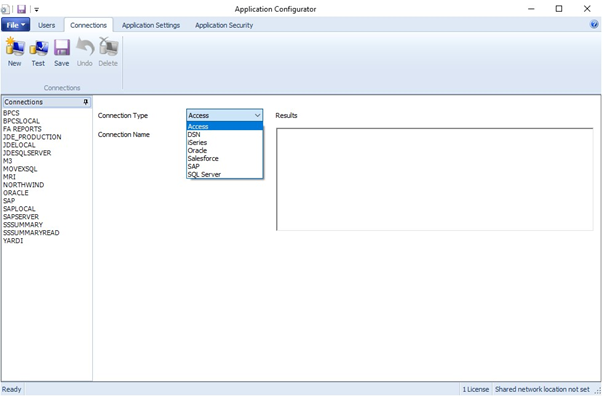The width and height of the screenshot is (602, 396).
Task: Click the quick access save icon
Action: [x=22, y=9]
